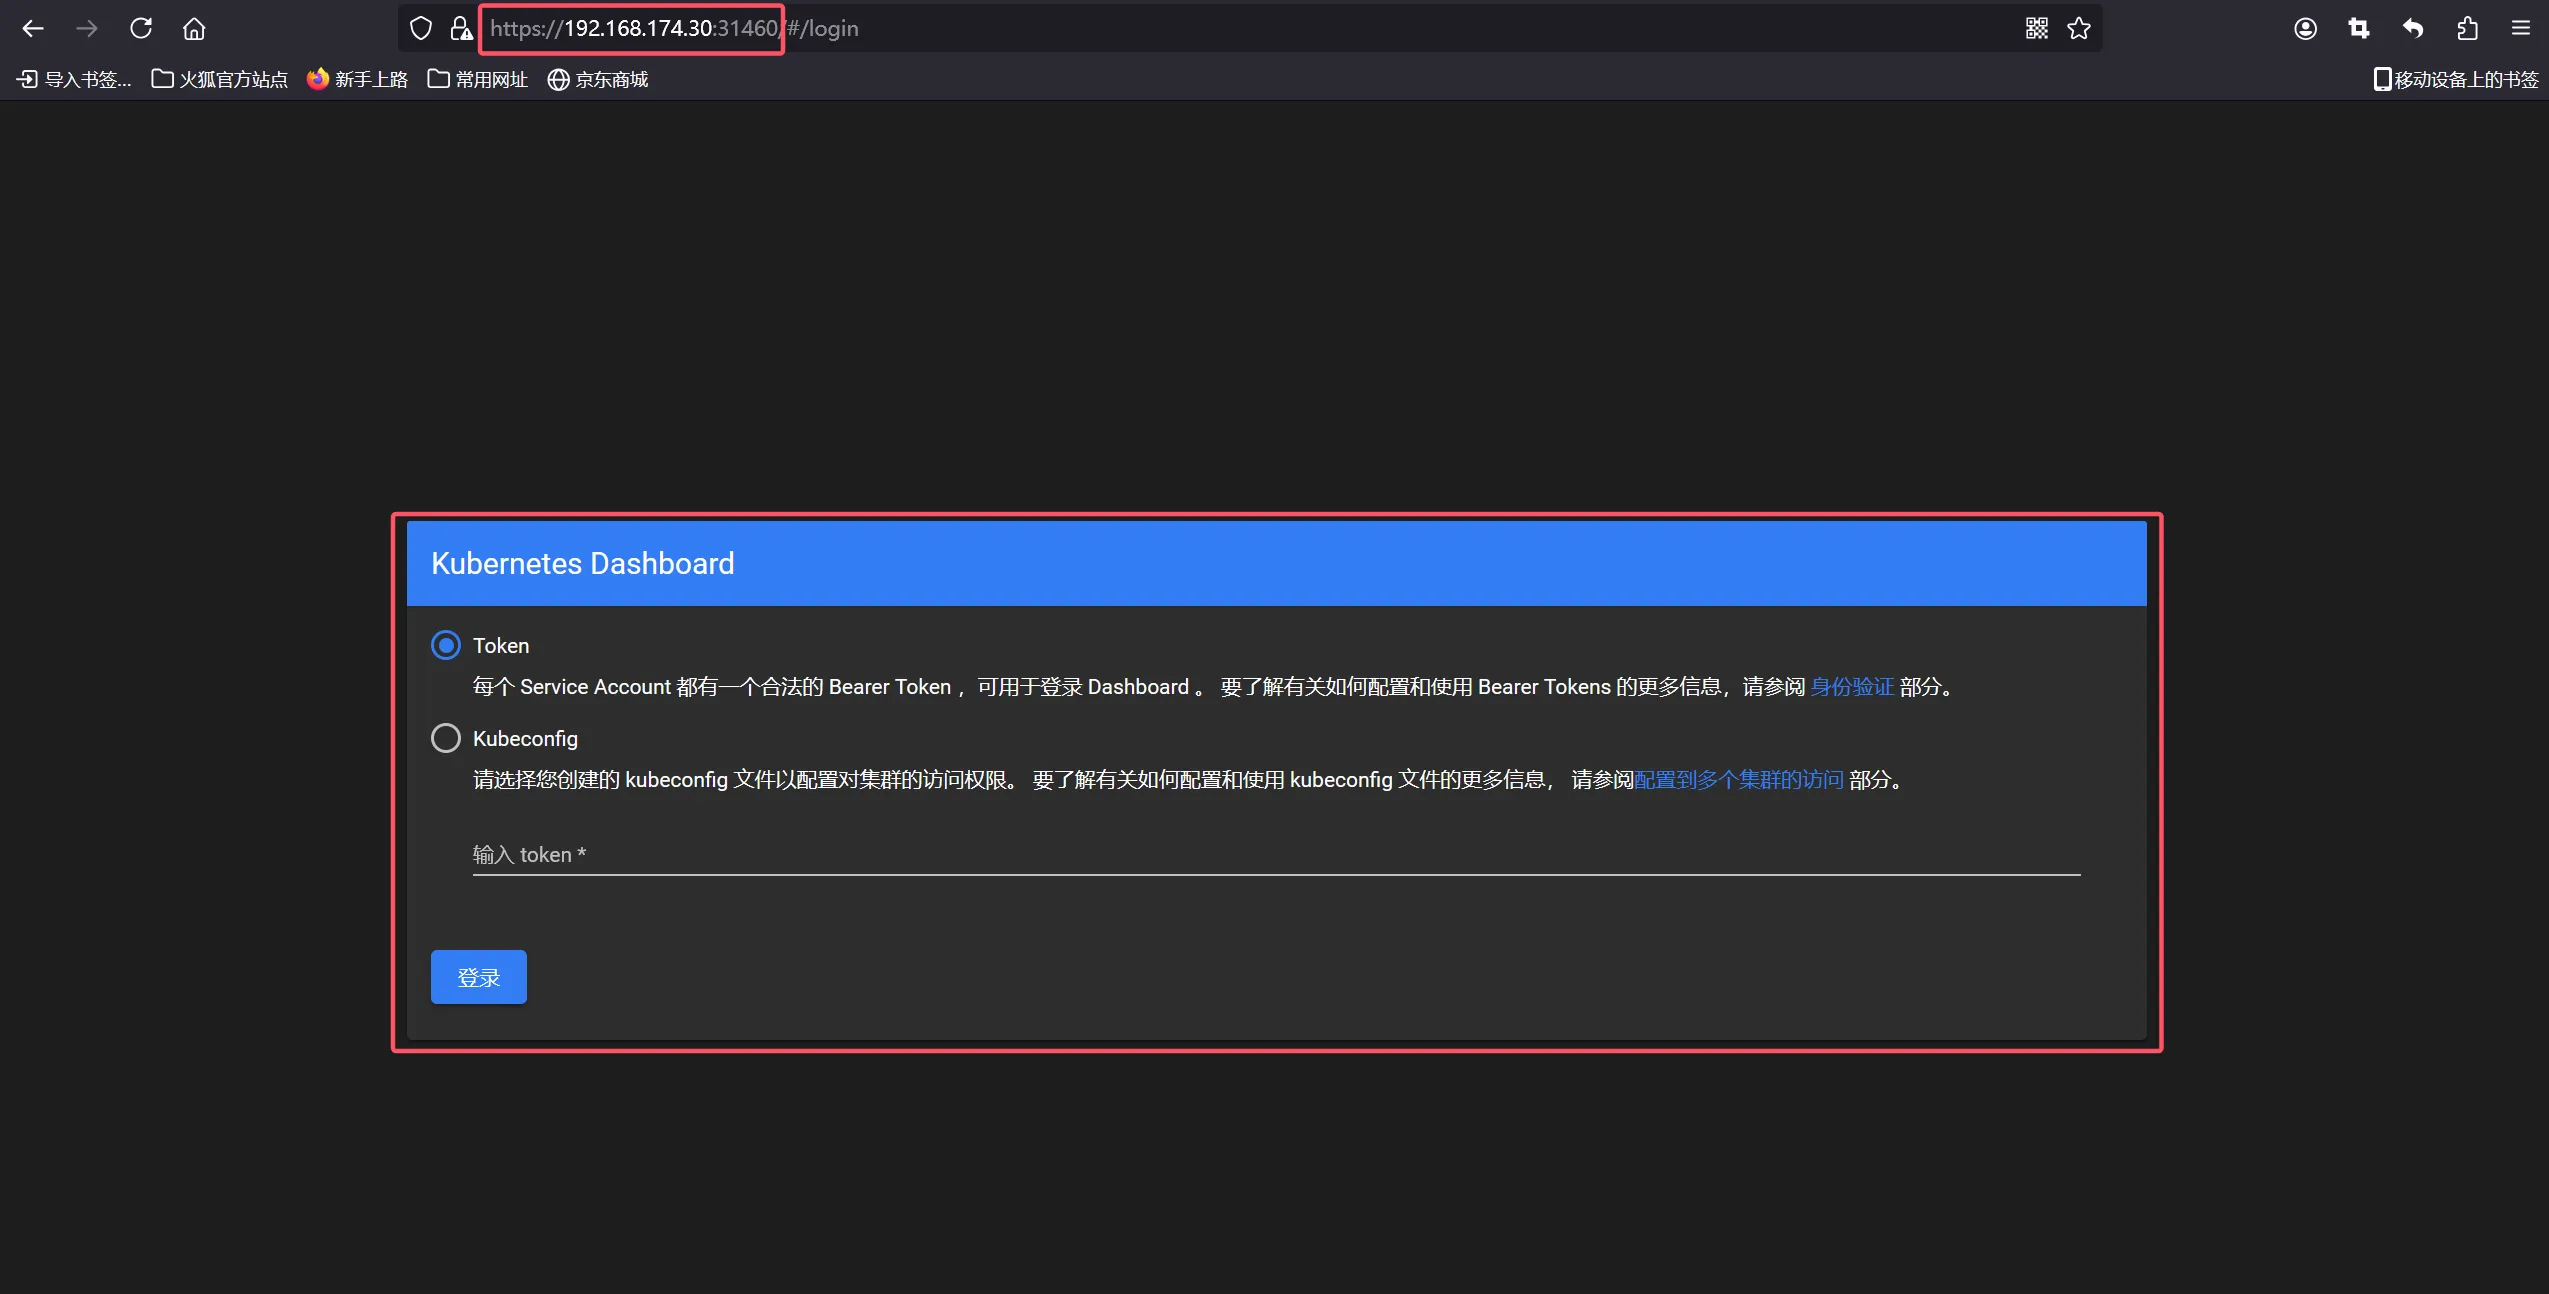Open the 新手上路 Firefox bookmark
Screen dimensions: 2549x1294
point(357,79)
